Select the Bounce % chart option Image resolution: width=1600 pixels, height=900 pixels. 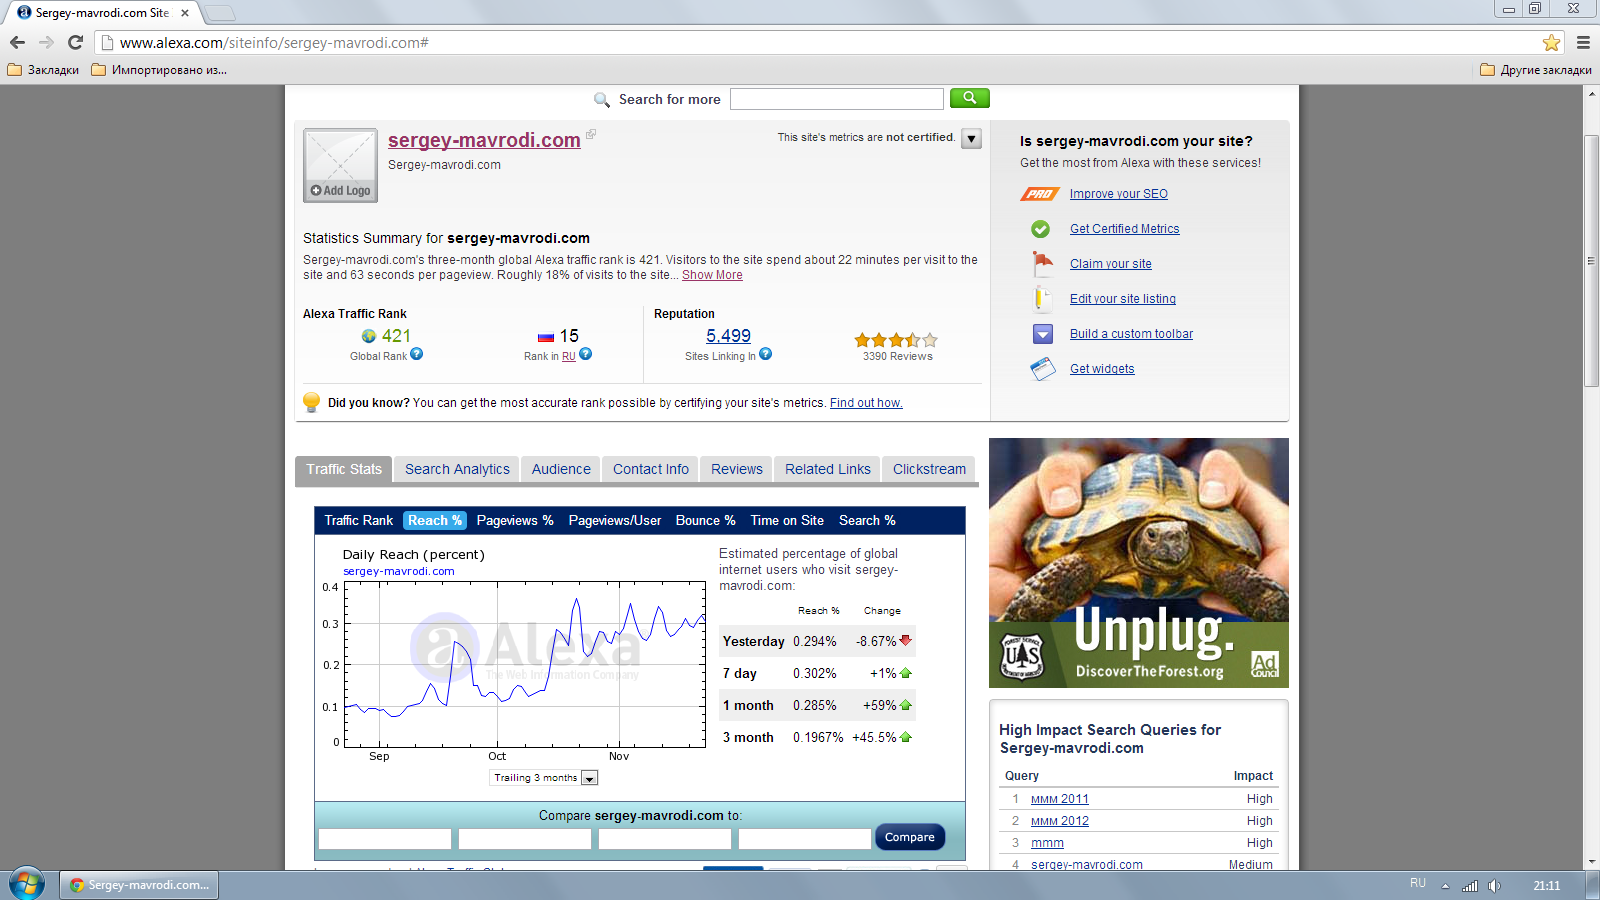[705, 520]
